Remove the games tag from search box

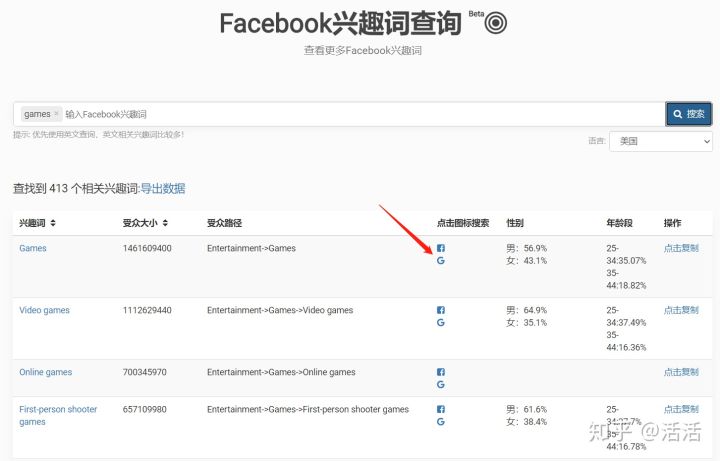click(x=56, y=113)
